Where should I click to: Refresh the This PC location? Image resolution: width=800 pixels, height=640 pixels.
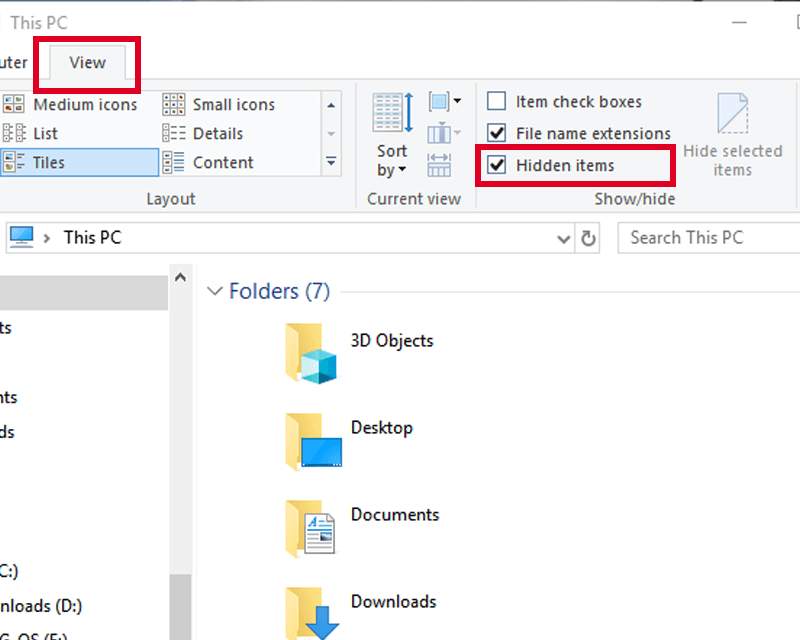588,238
